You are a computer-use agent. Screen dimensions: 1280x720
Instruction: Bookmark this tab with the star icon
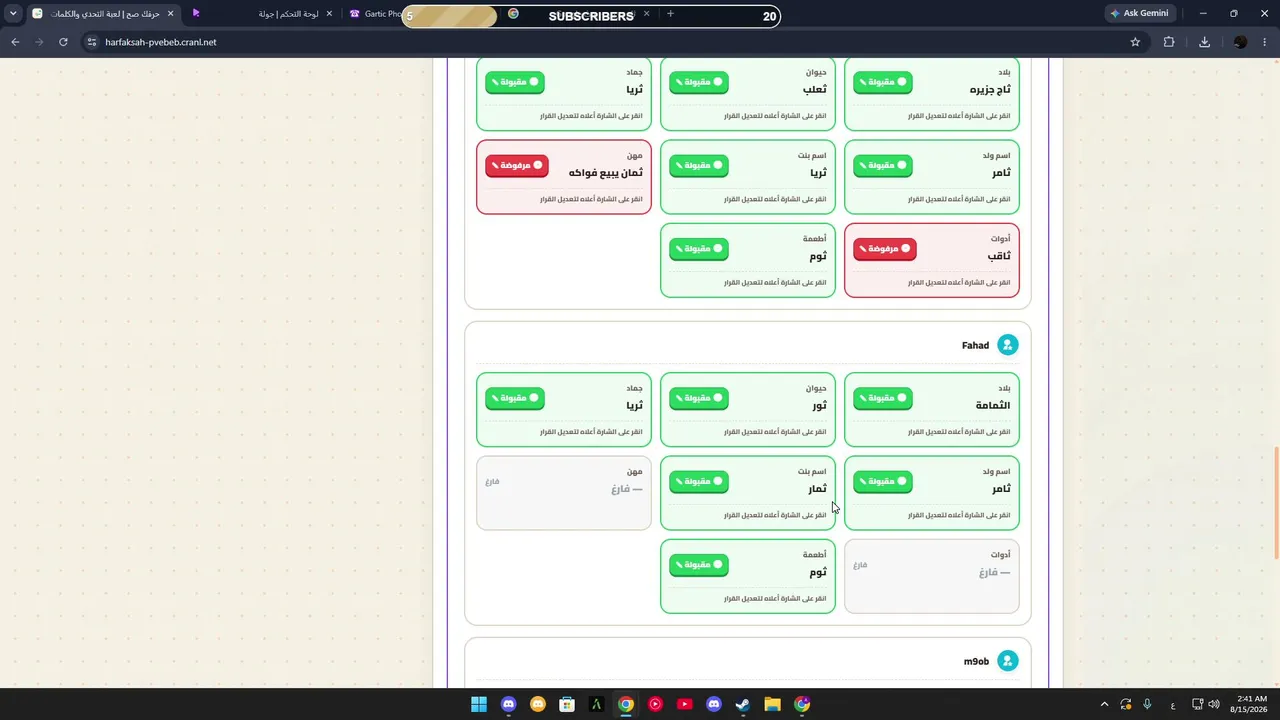1135,42
